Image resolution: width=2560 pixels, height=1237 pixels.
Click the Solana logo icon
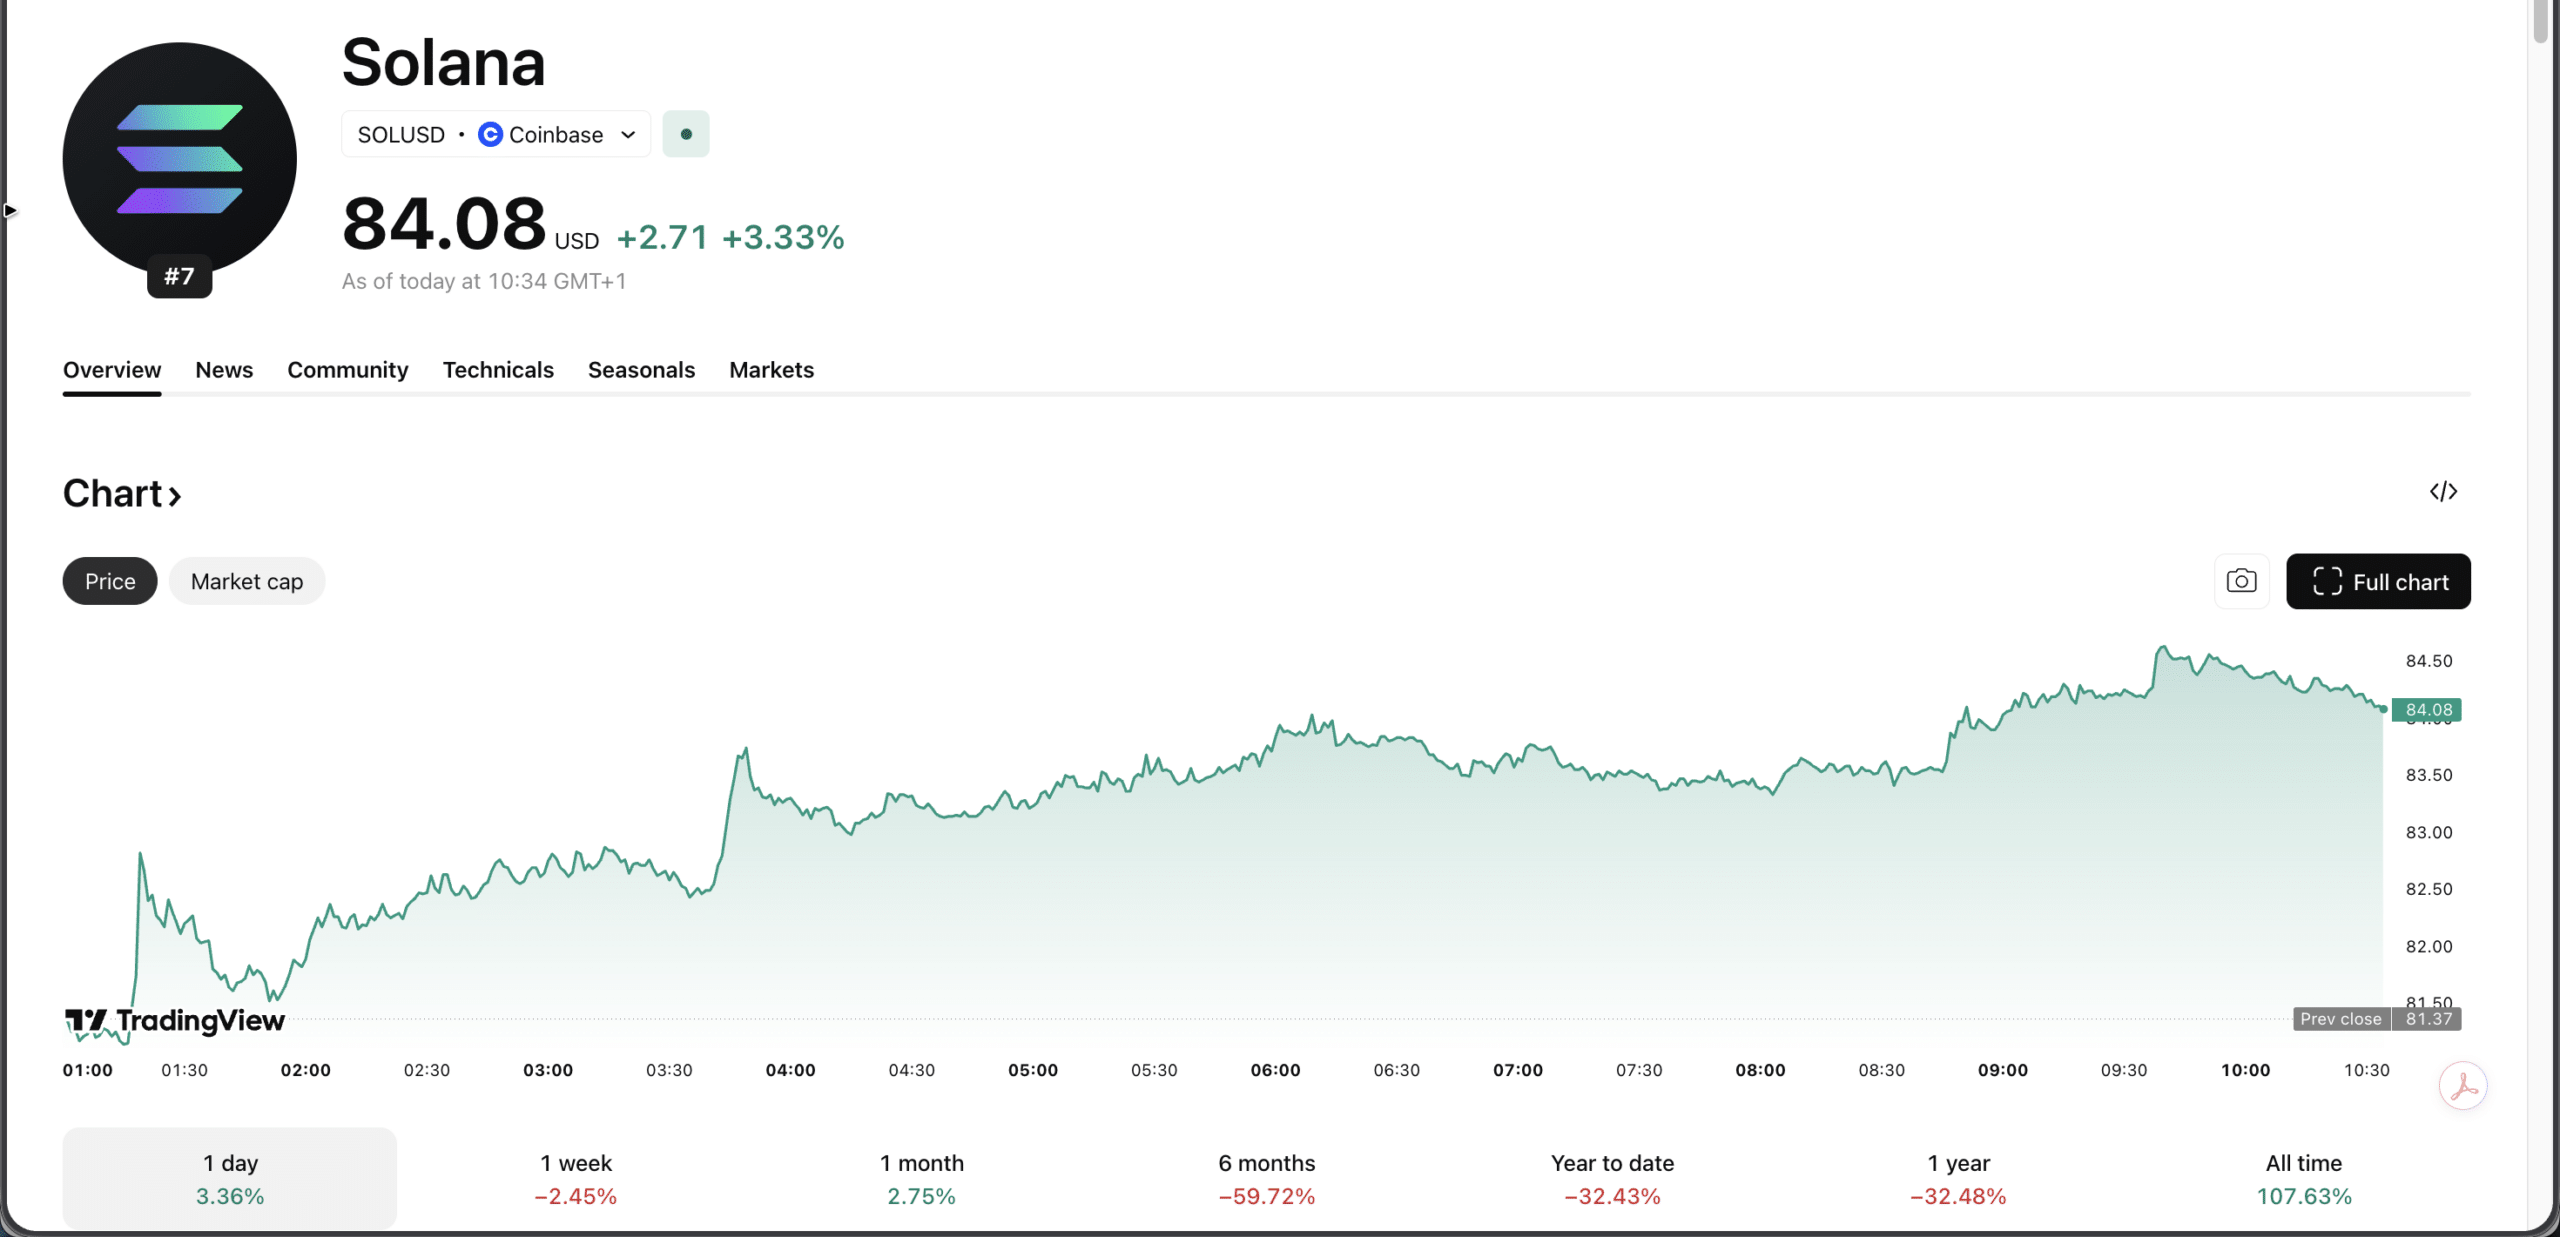coord(180,159)
